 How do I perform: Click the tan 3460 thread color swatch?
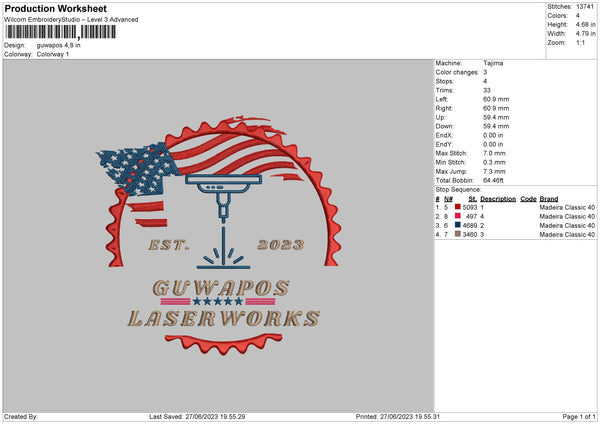(458, 234)
